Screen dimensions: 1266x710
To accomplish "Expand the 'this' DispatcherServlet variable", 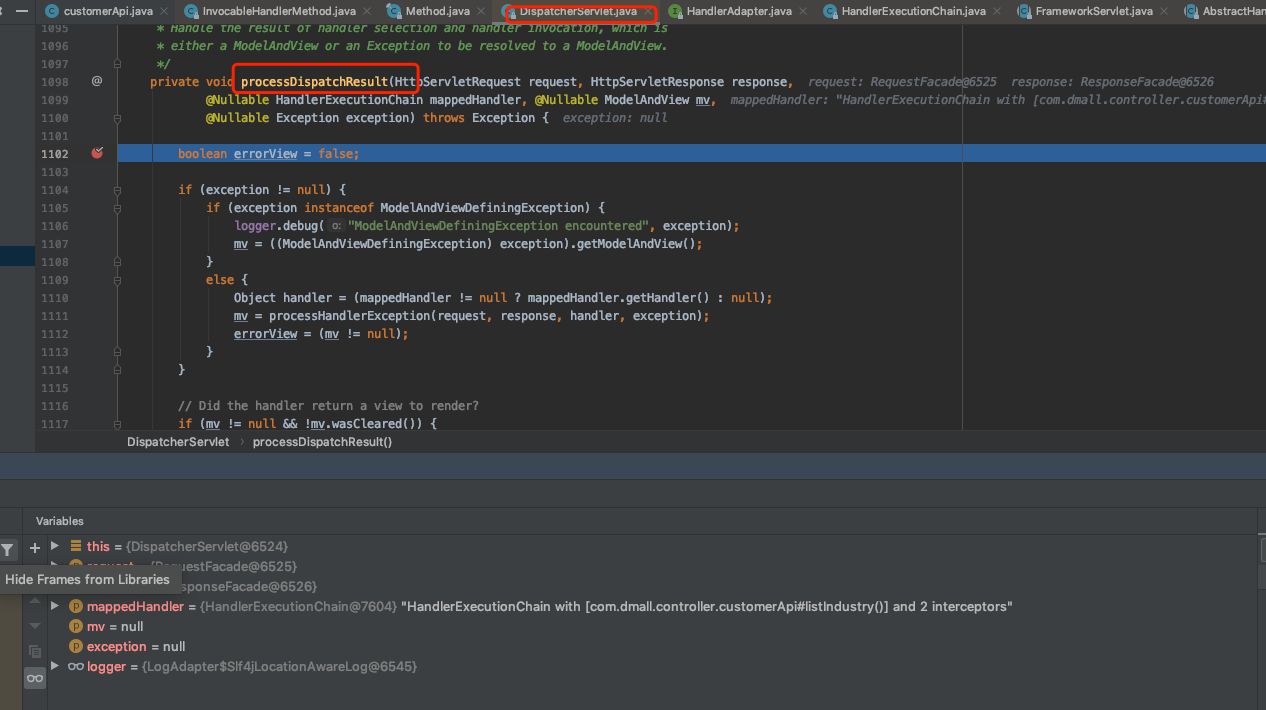I will tap(55, 546).
